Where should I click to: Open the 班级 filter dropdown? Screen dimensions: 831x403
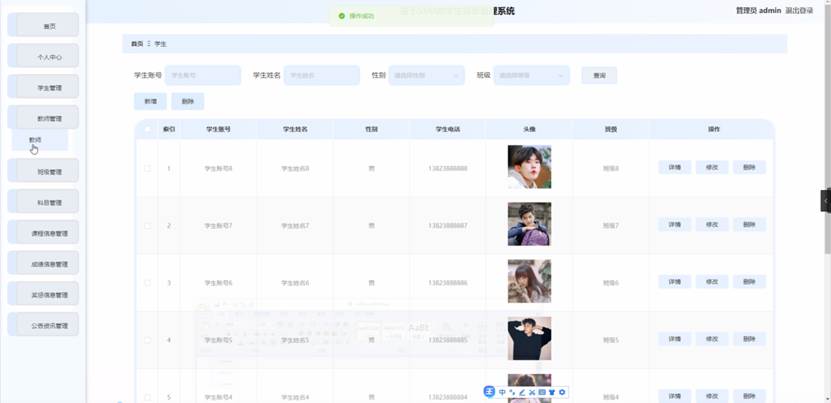[532, 75]
